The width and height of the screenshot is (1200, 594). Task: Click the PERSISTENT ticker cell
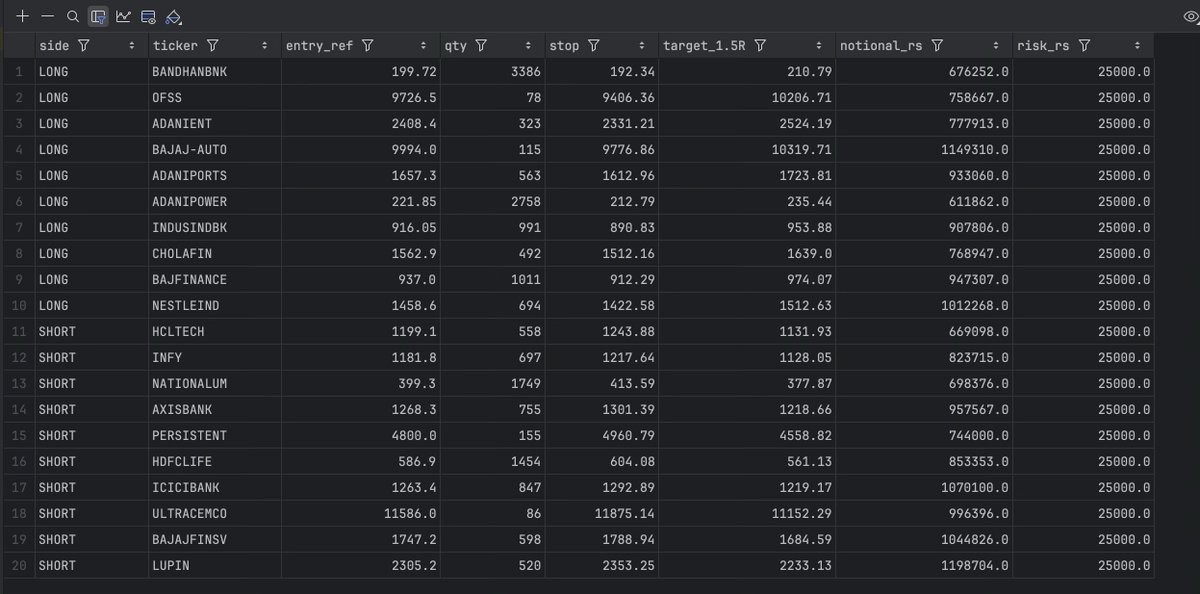213,436
